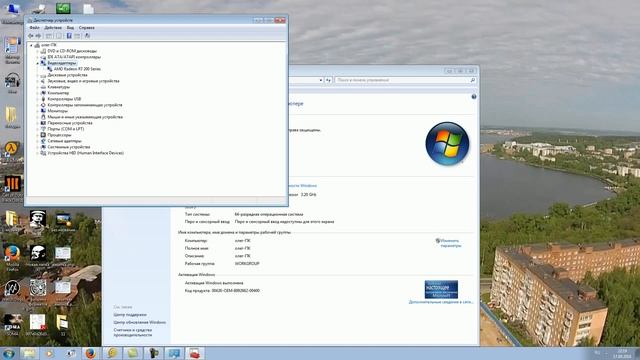Expand Звуковые, видео и игровые устройства
Viewport: 640px width, 360px height.
tap(37, 81)
